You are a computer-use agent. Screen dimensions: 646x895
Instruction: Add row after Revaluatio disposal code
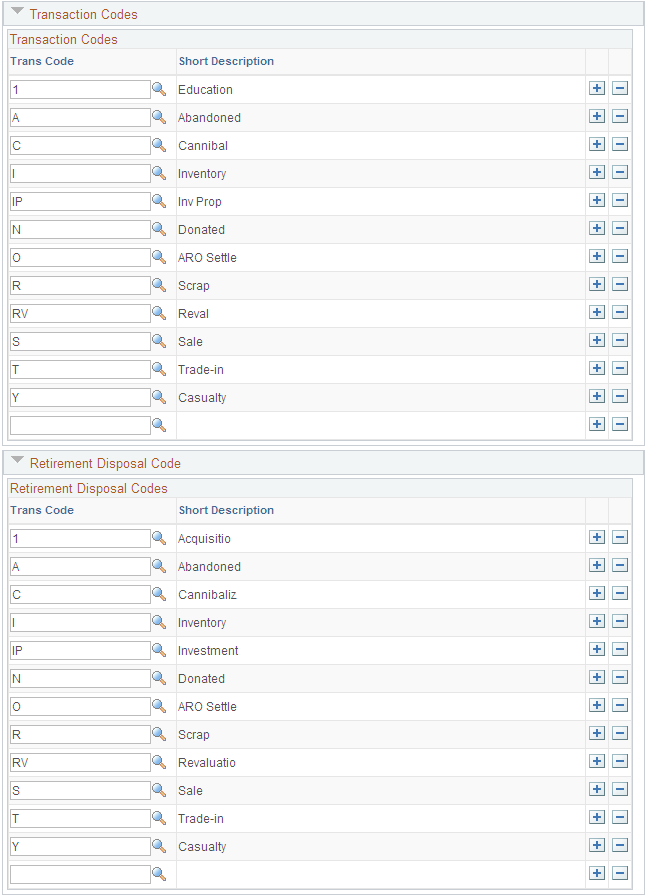(x=597, y=761)
